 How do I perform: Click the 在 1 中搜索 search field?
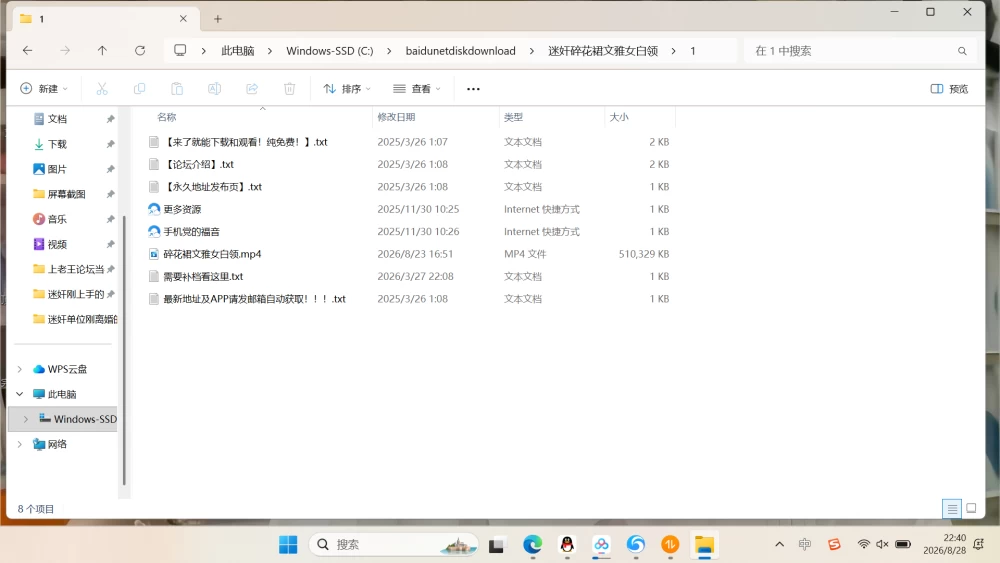click(x=861, y=51)
